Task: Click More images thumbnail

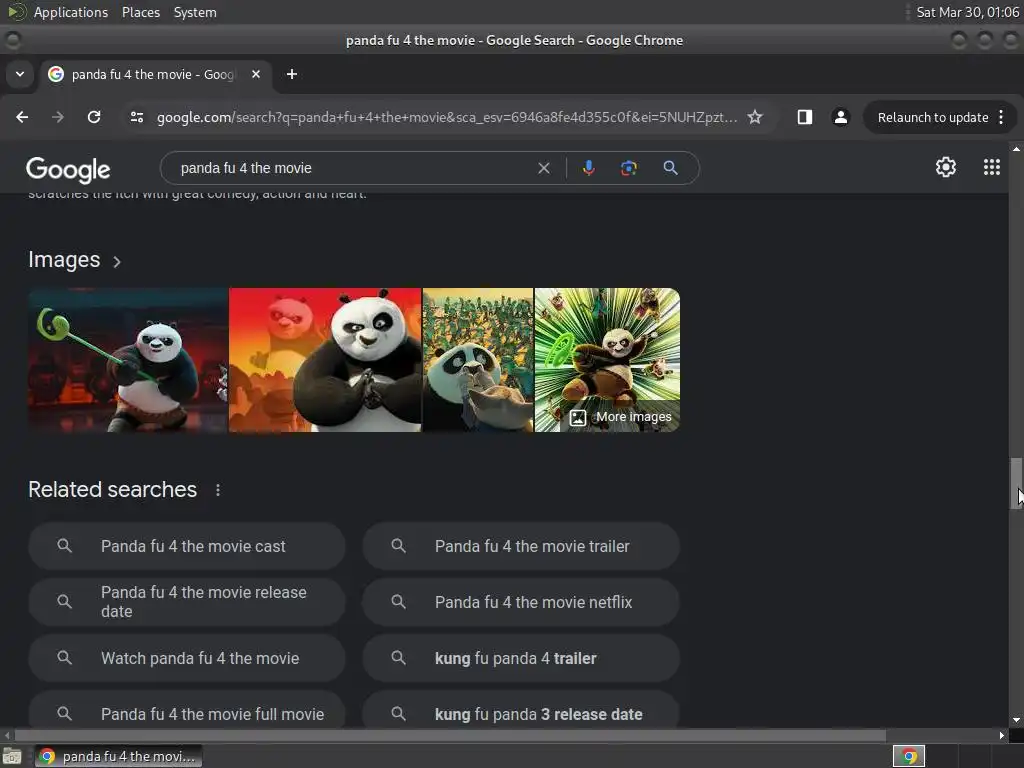Action: (x=607, y=360)
